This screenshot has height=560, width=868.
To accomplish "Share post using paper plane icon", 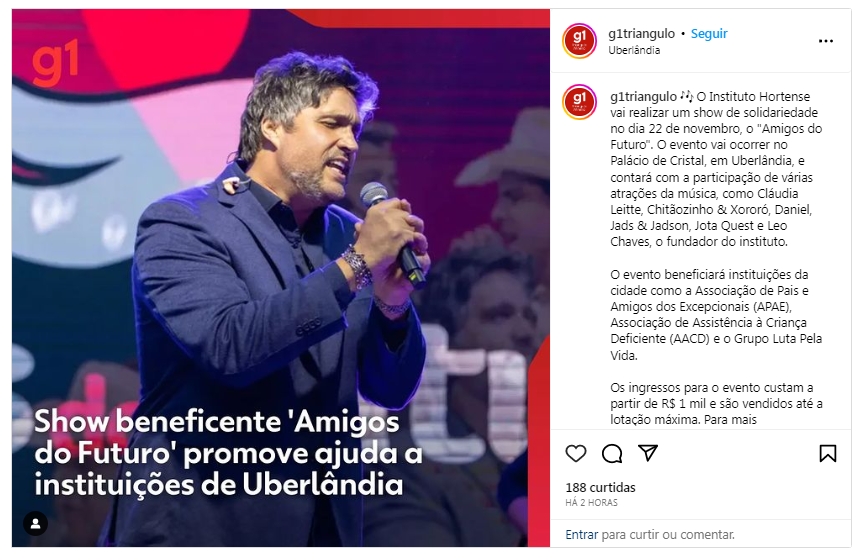I will coord(648,453).
